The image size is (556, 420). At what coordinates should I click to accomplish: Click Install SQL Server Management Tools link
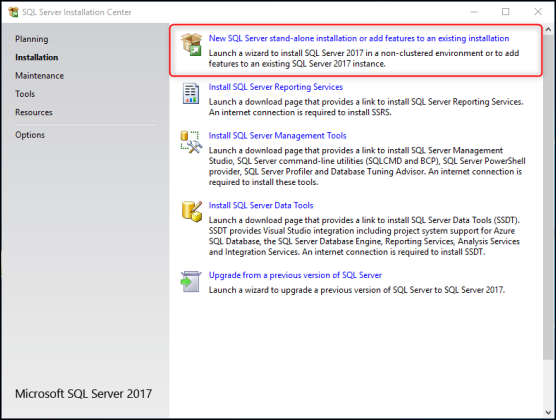point(277,136)
